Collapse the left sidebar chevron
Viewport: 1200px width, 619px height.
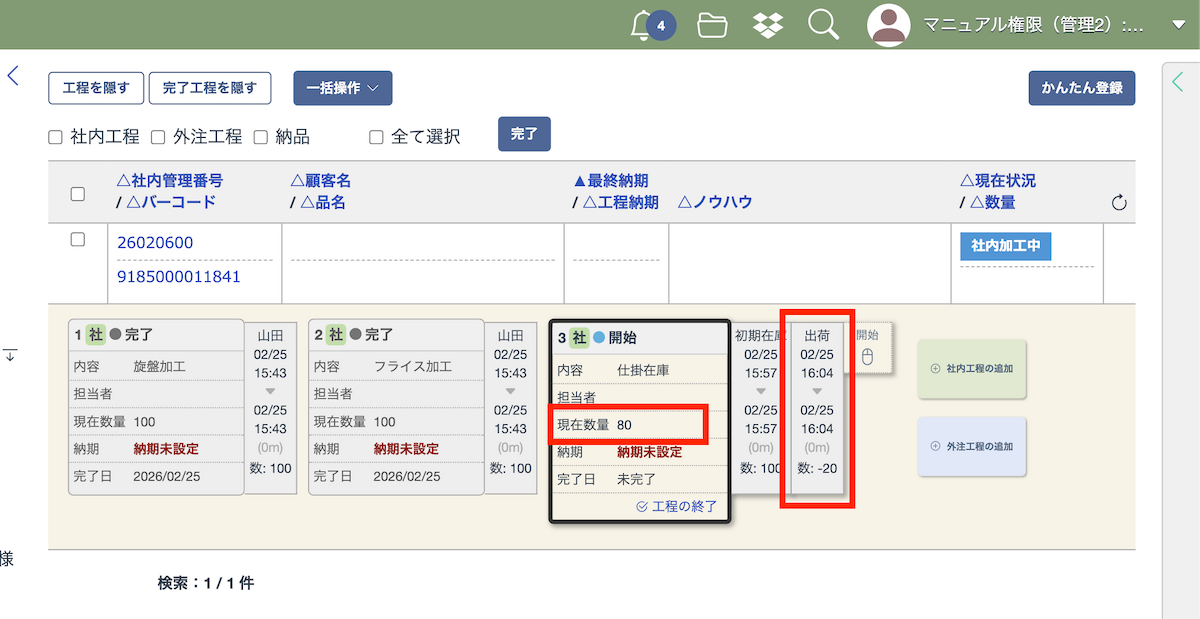tap(13, 76)
